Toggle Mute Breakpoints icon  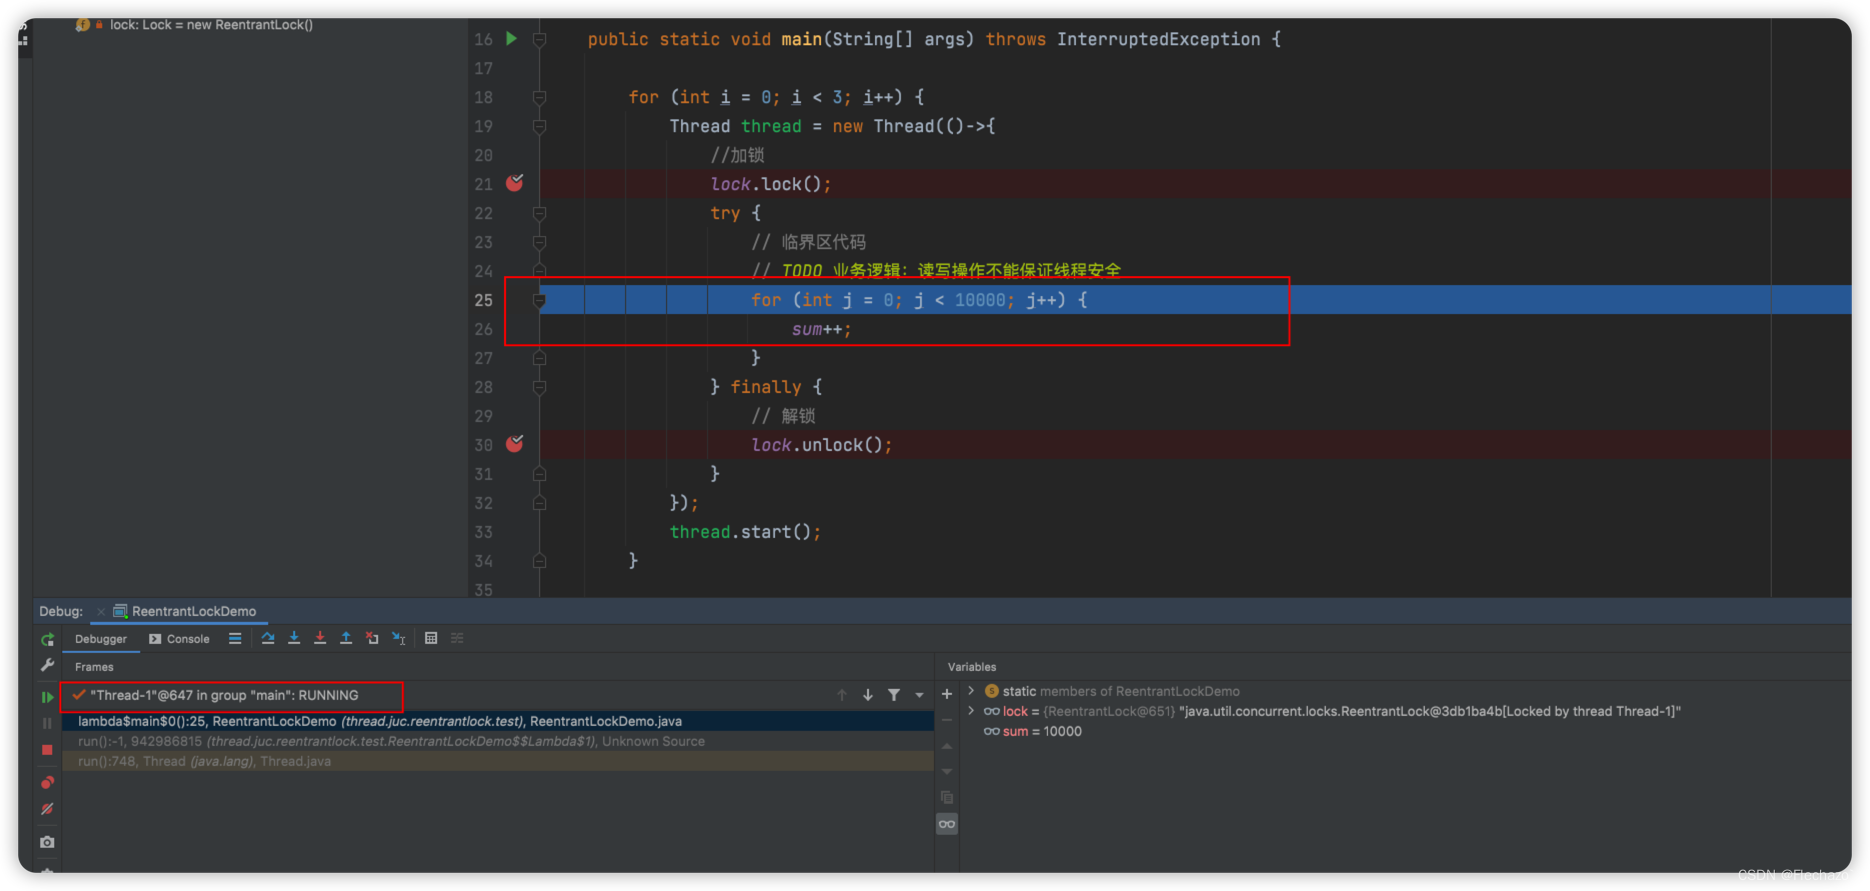click(x=47, y=809)
